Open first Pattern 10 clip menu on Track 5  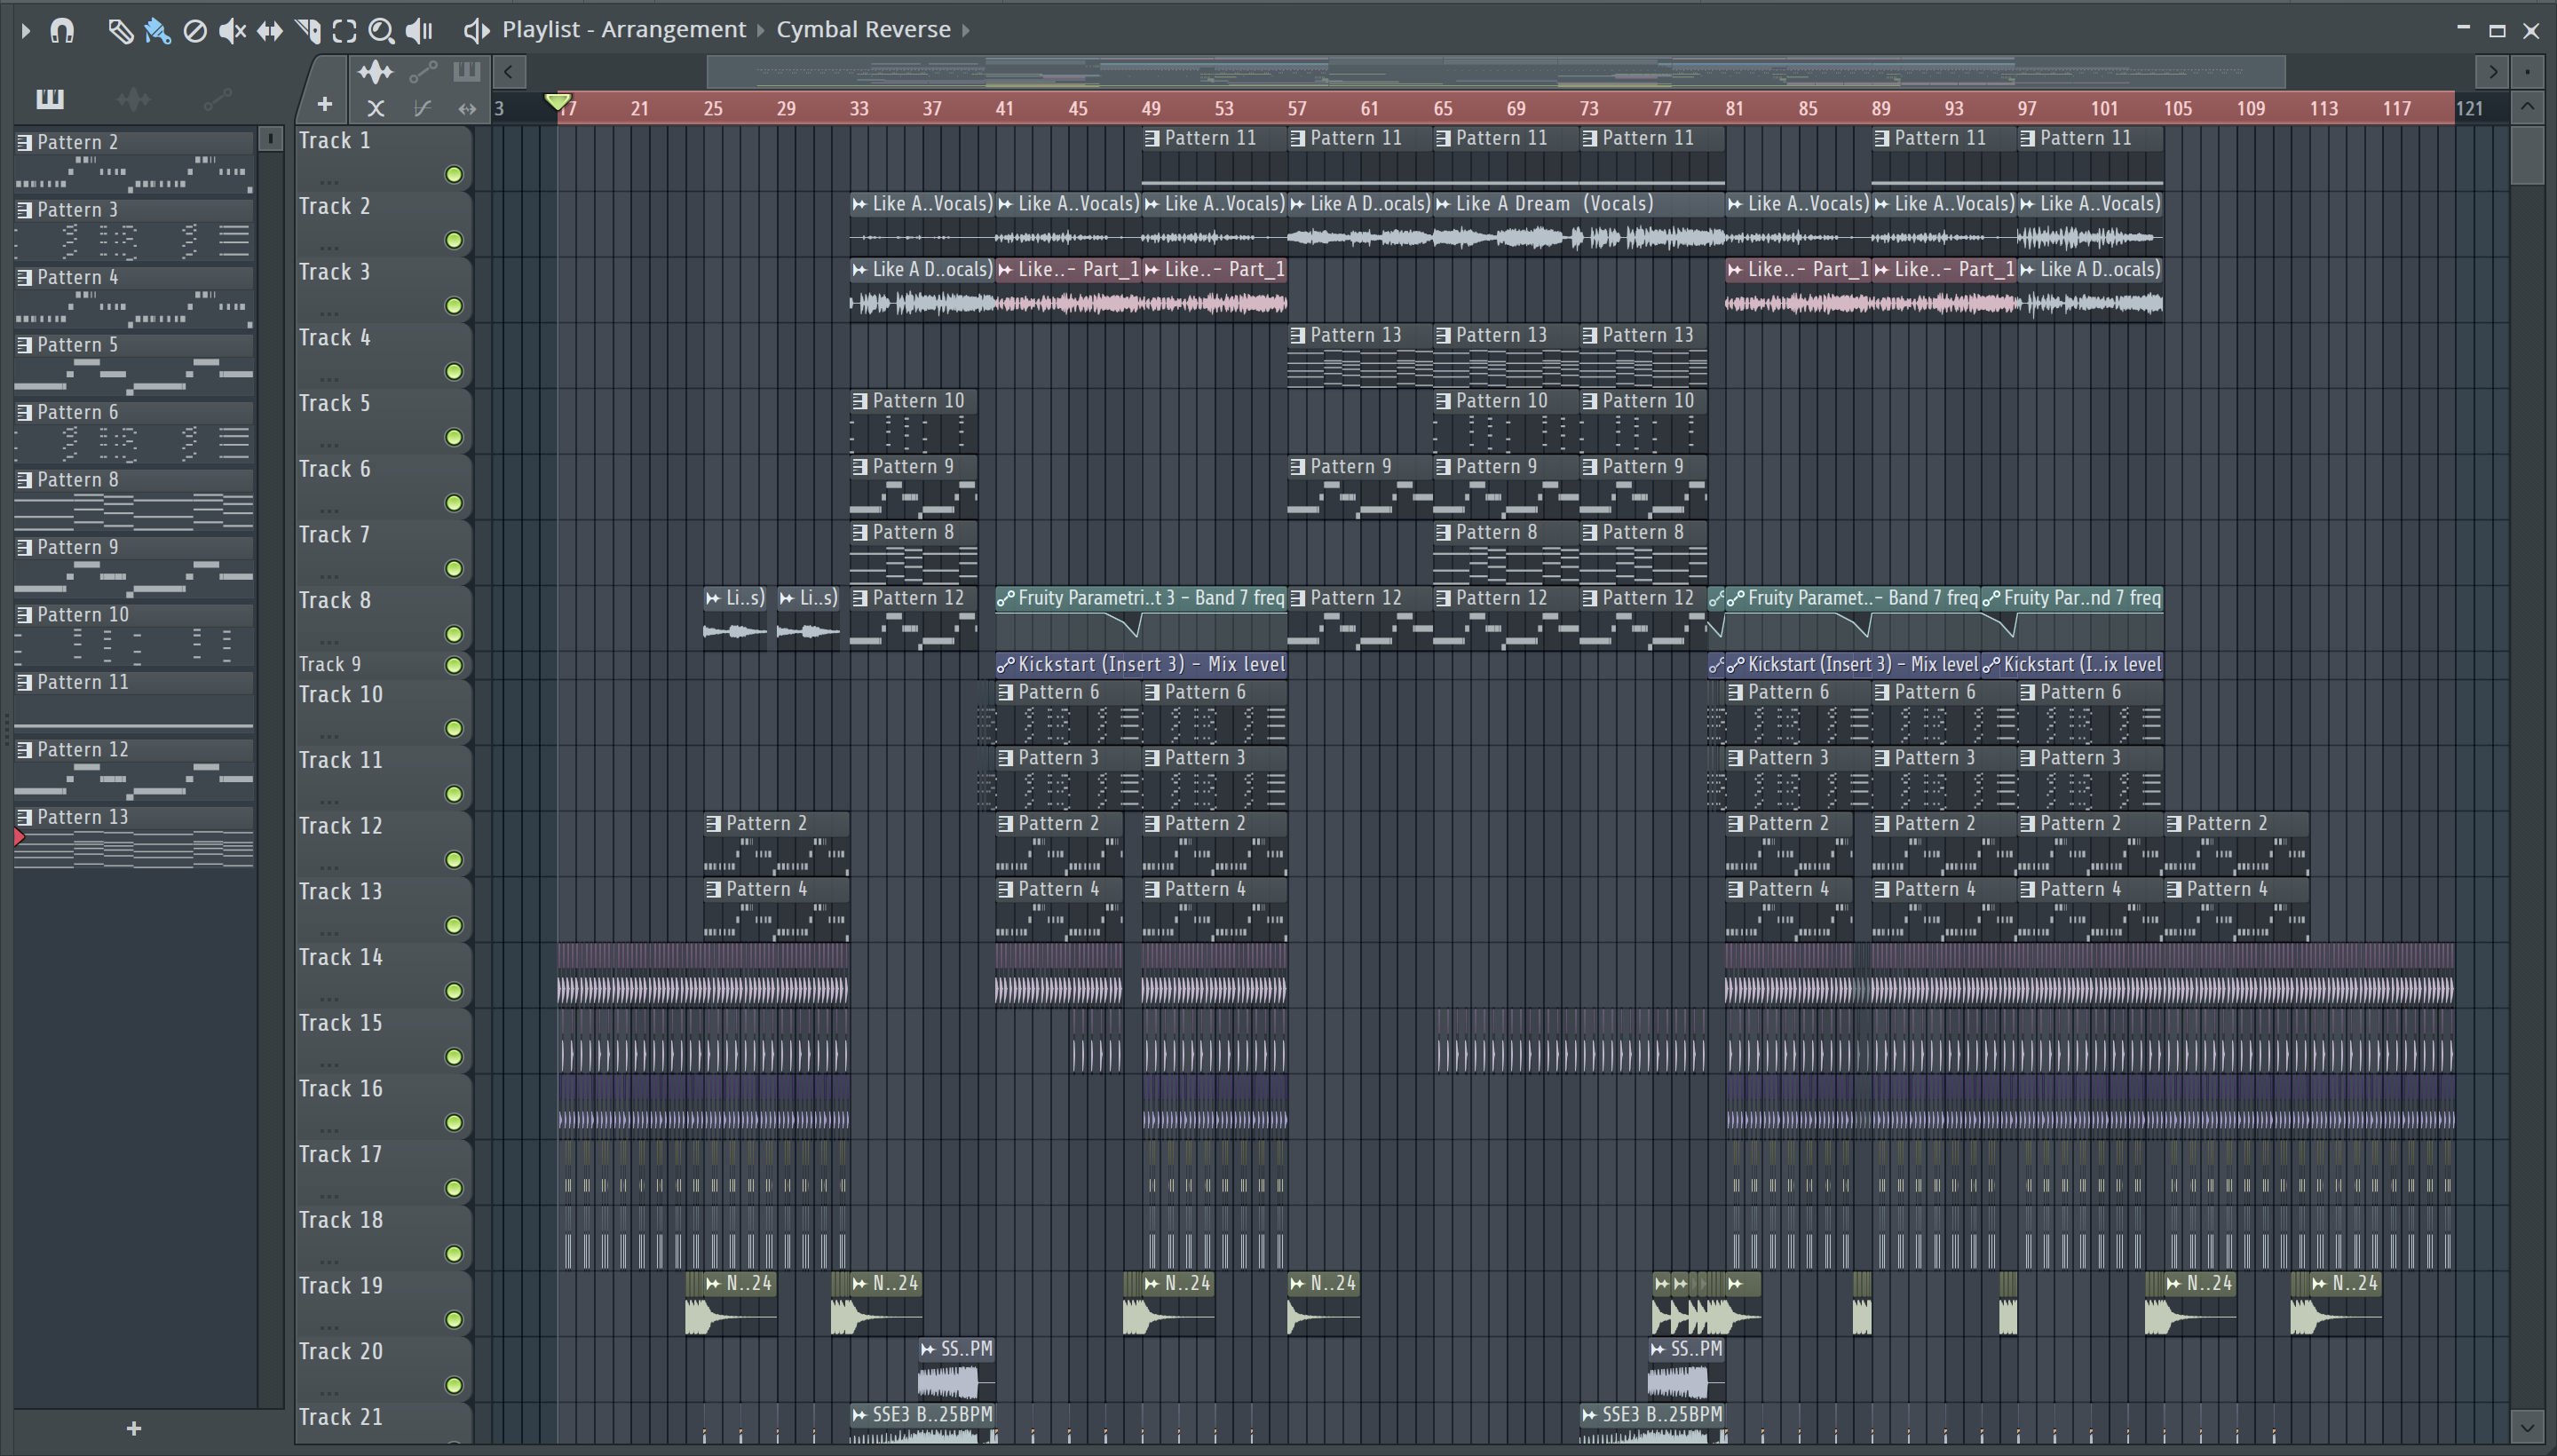click(x=860, y=401)
